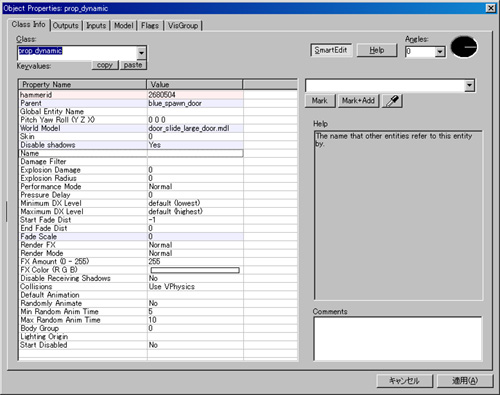The height and width of the screenshot is (395, 500).
Task: Click the 適用(A) apply button
Action: 465,381
